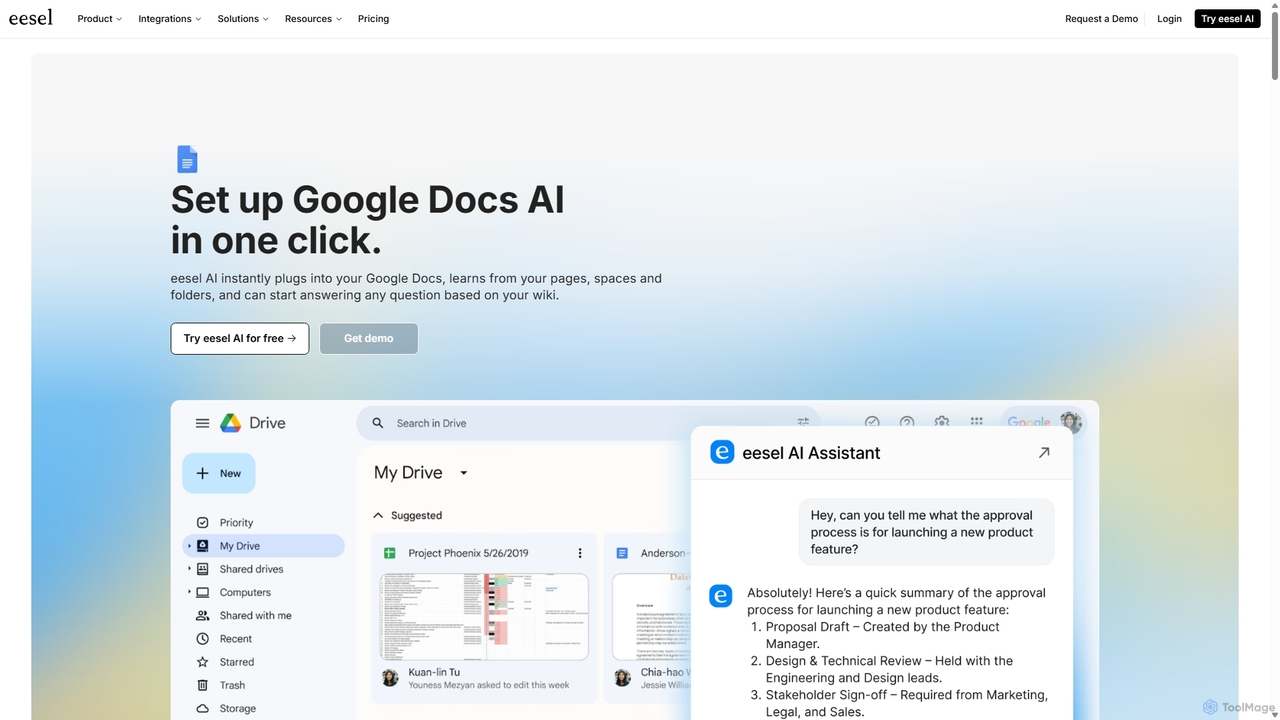Click the 'Kuan-lin Tu' name text
1280x720 pixels.
point(434,672)
